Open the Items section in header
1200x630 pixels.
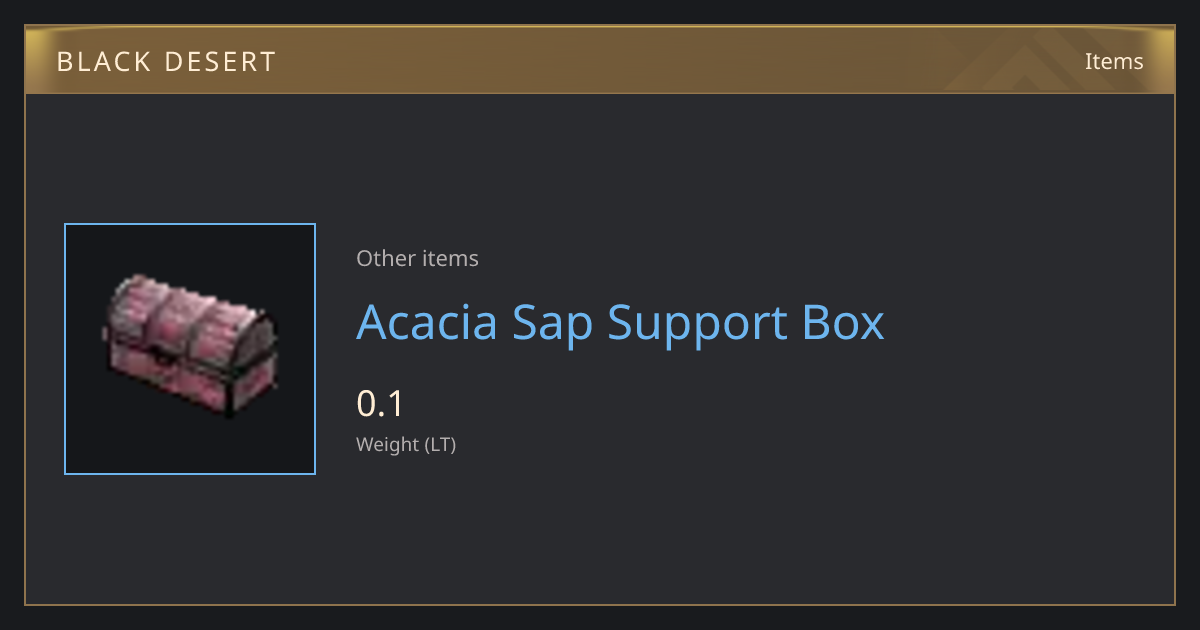pyautogui.click(x=1114, y=61)
